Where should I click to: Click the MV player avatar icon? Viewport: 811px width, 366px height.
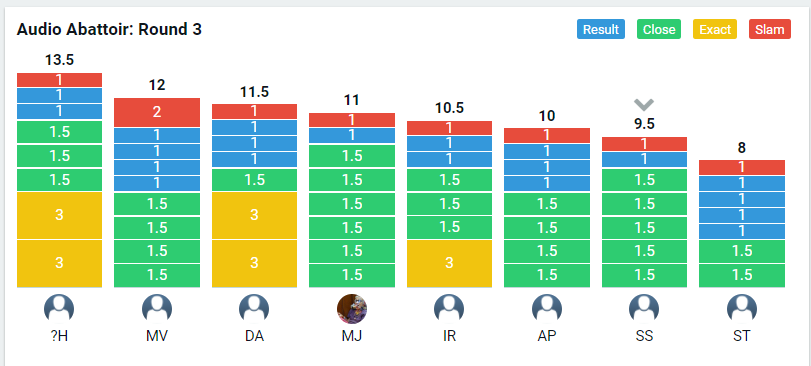click(157, 309)
